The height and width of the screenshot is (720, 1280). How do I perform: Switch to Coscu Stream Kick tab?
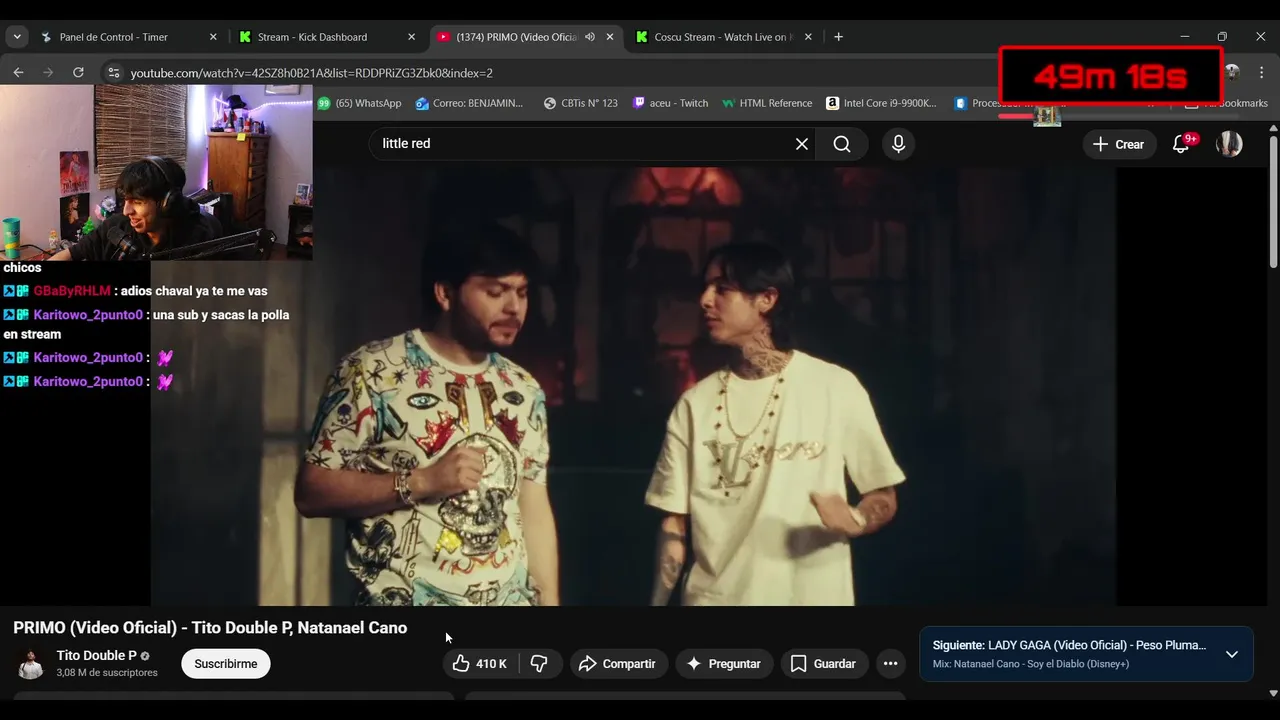[x=722, y=37]
